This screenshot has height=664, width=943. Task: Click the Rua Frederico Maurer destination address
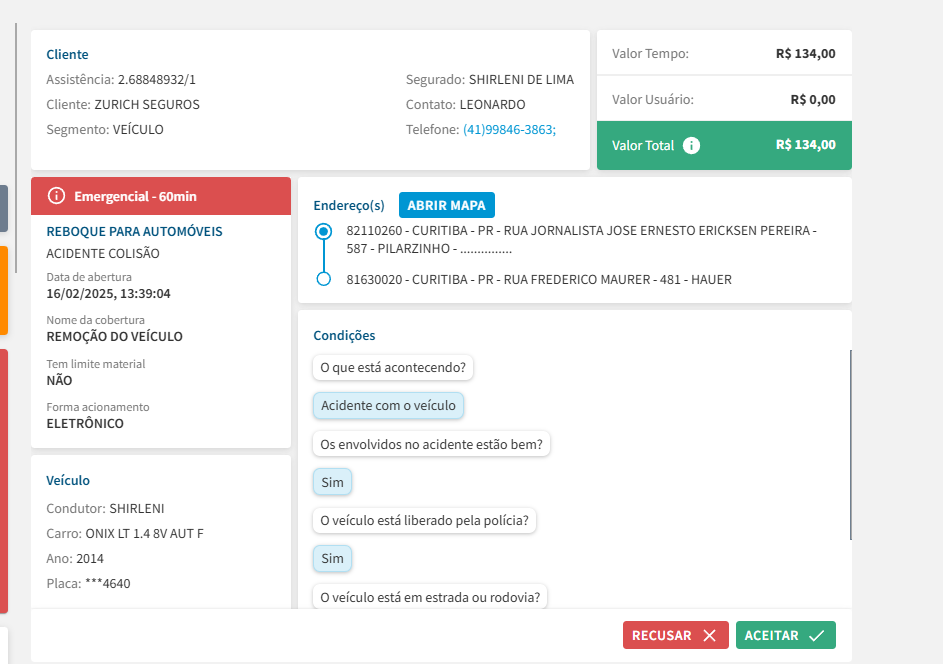pyautogui.click(x=538, y=280)
